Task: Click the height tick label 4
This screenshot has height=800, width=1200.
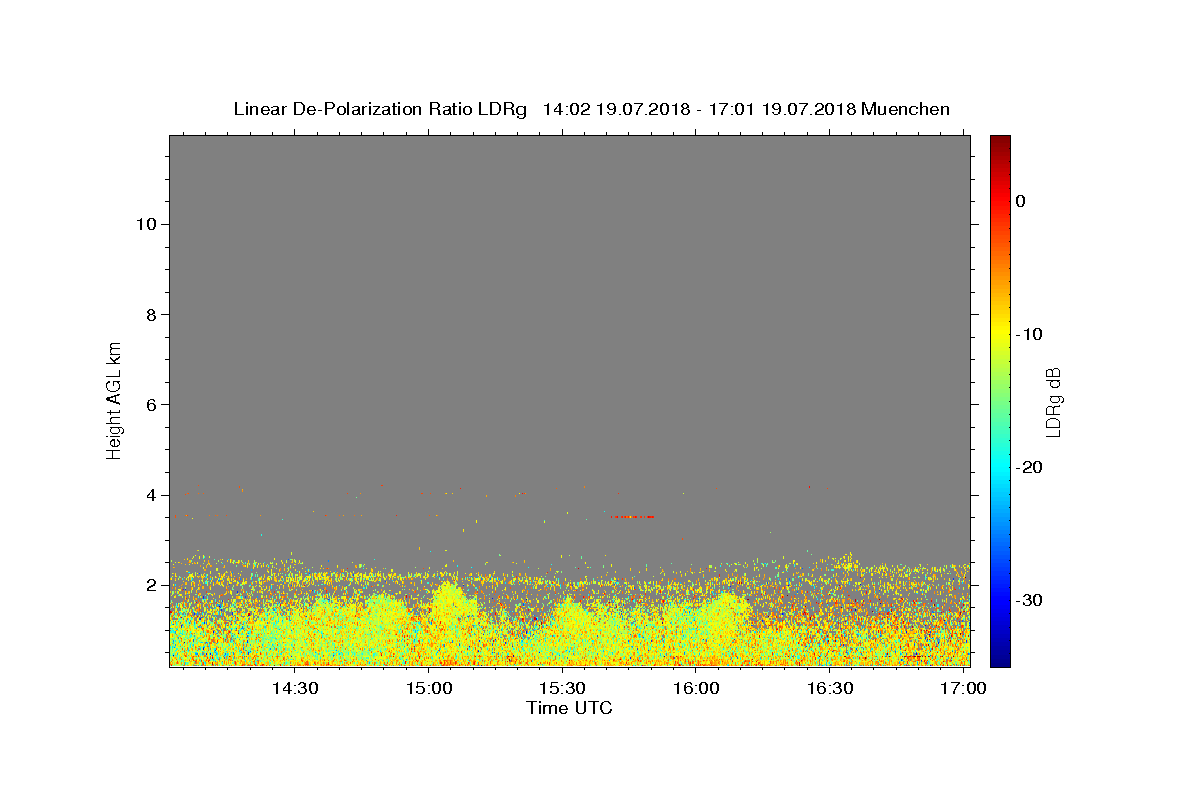Action: [x=150, y=495]
